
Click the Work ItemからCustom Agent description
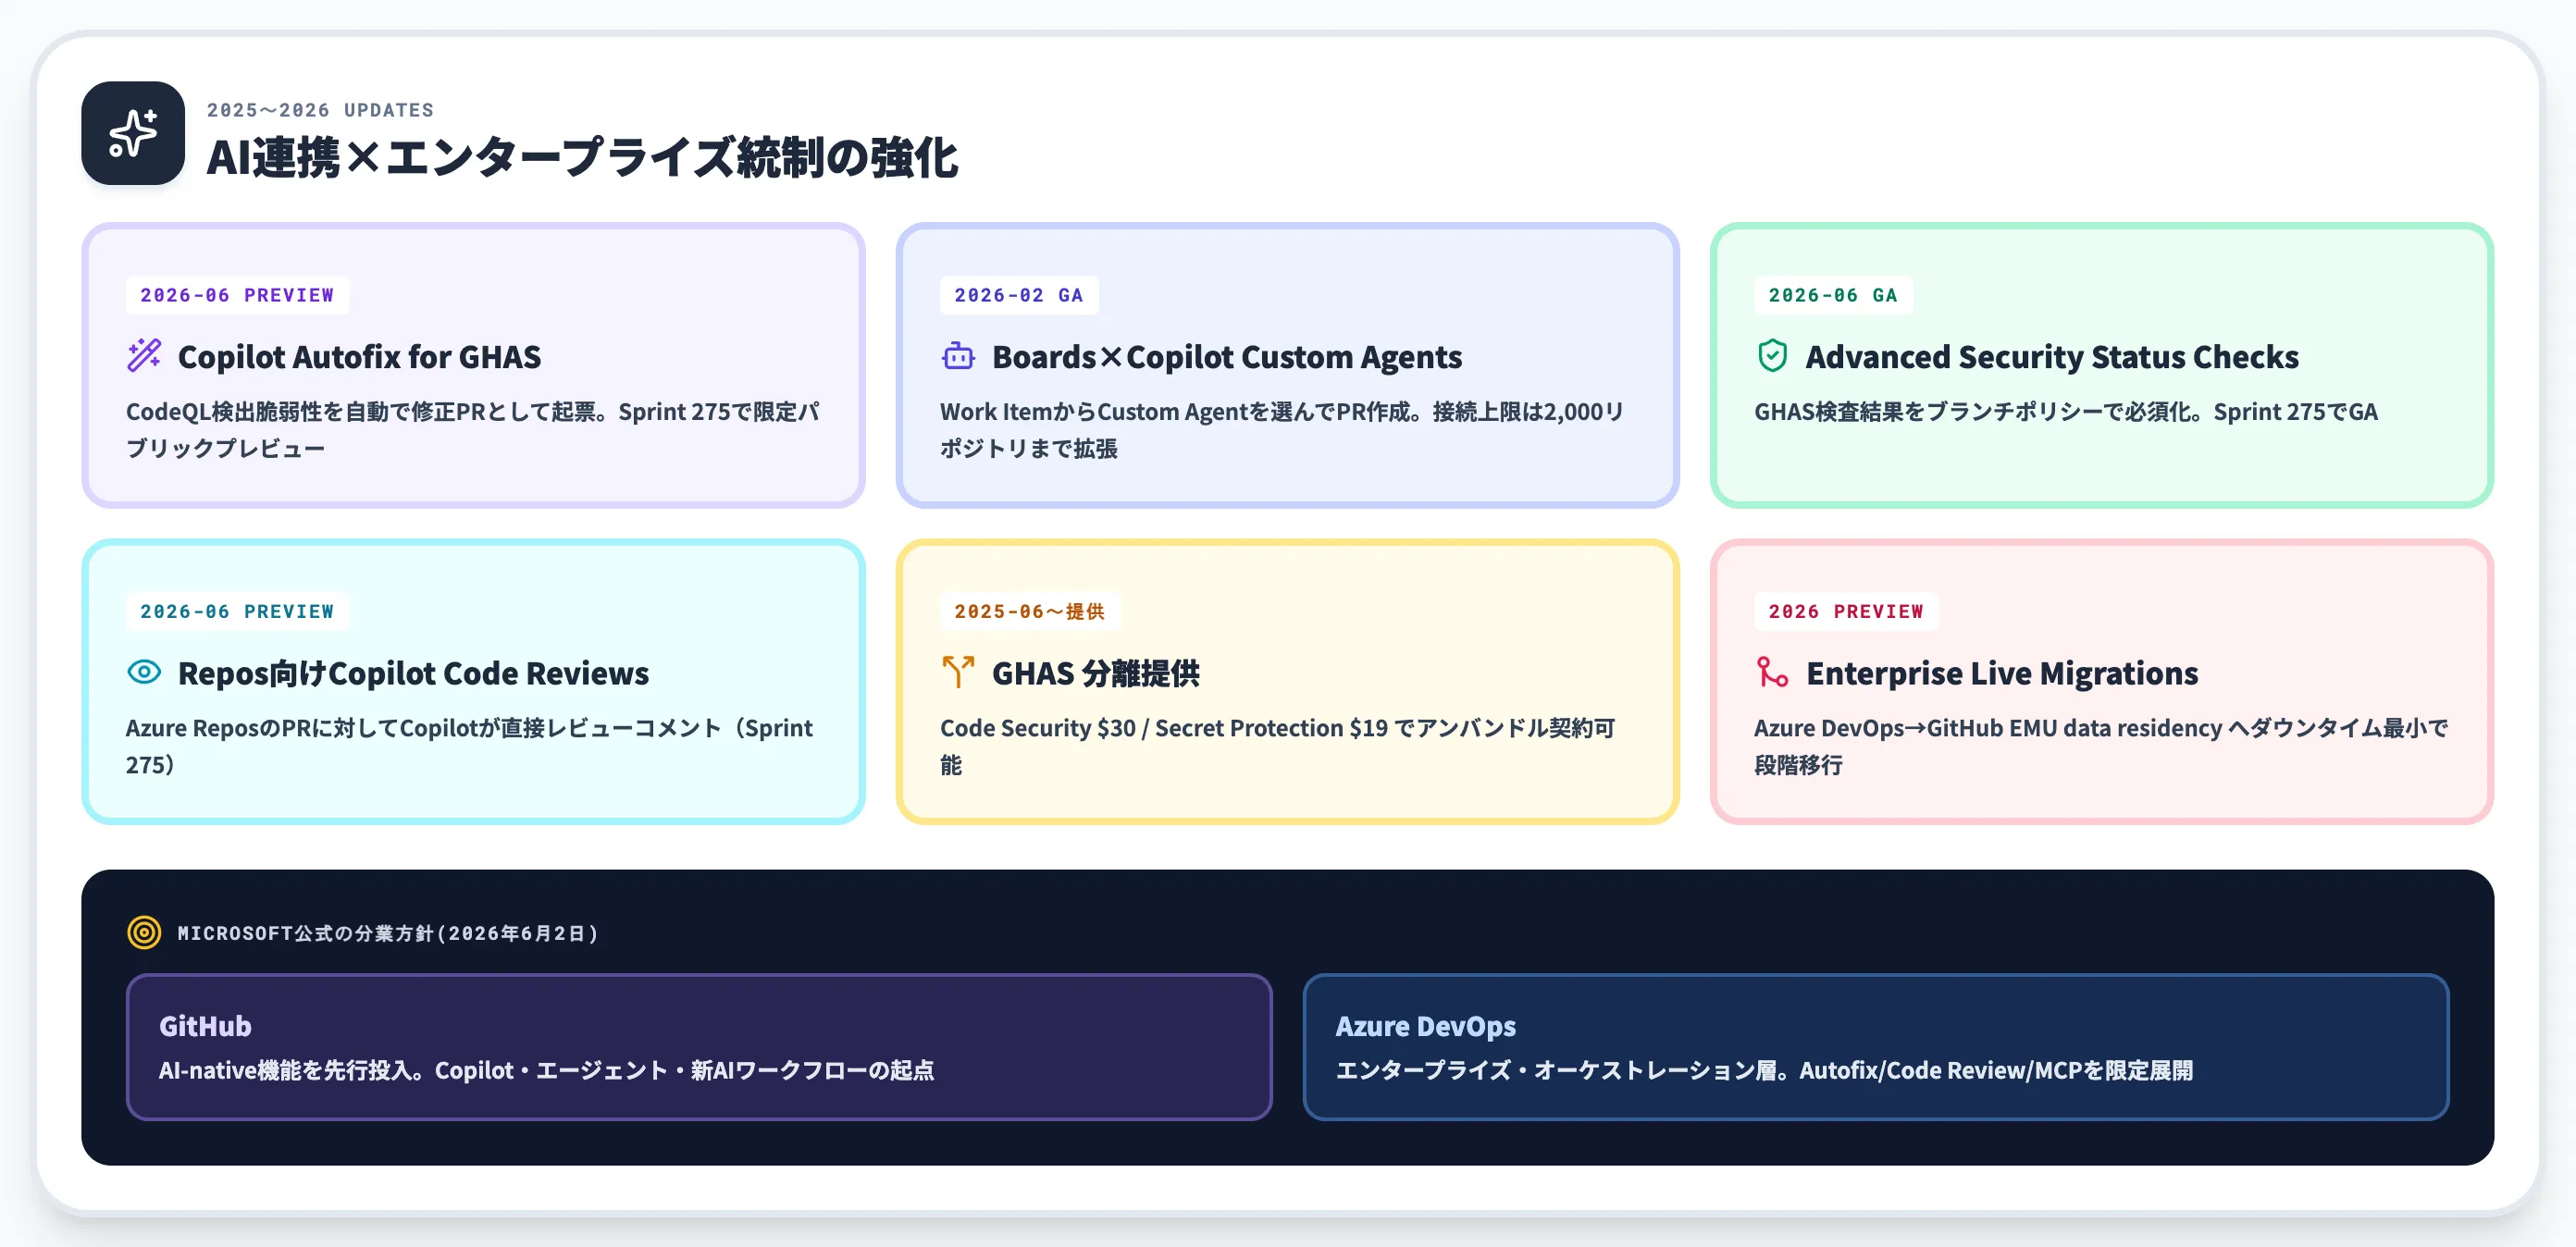click(1282, 430)
